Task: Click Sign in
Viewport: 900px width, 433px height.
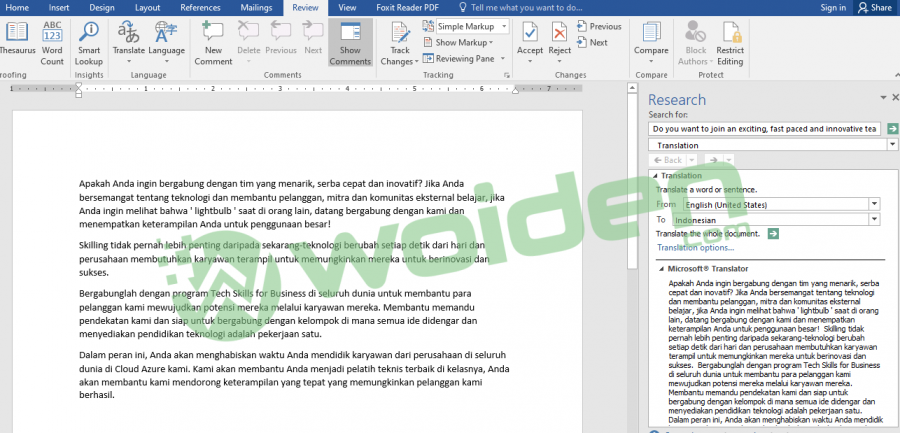Action: [x=833, y=7]
